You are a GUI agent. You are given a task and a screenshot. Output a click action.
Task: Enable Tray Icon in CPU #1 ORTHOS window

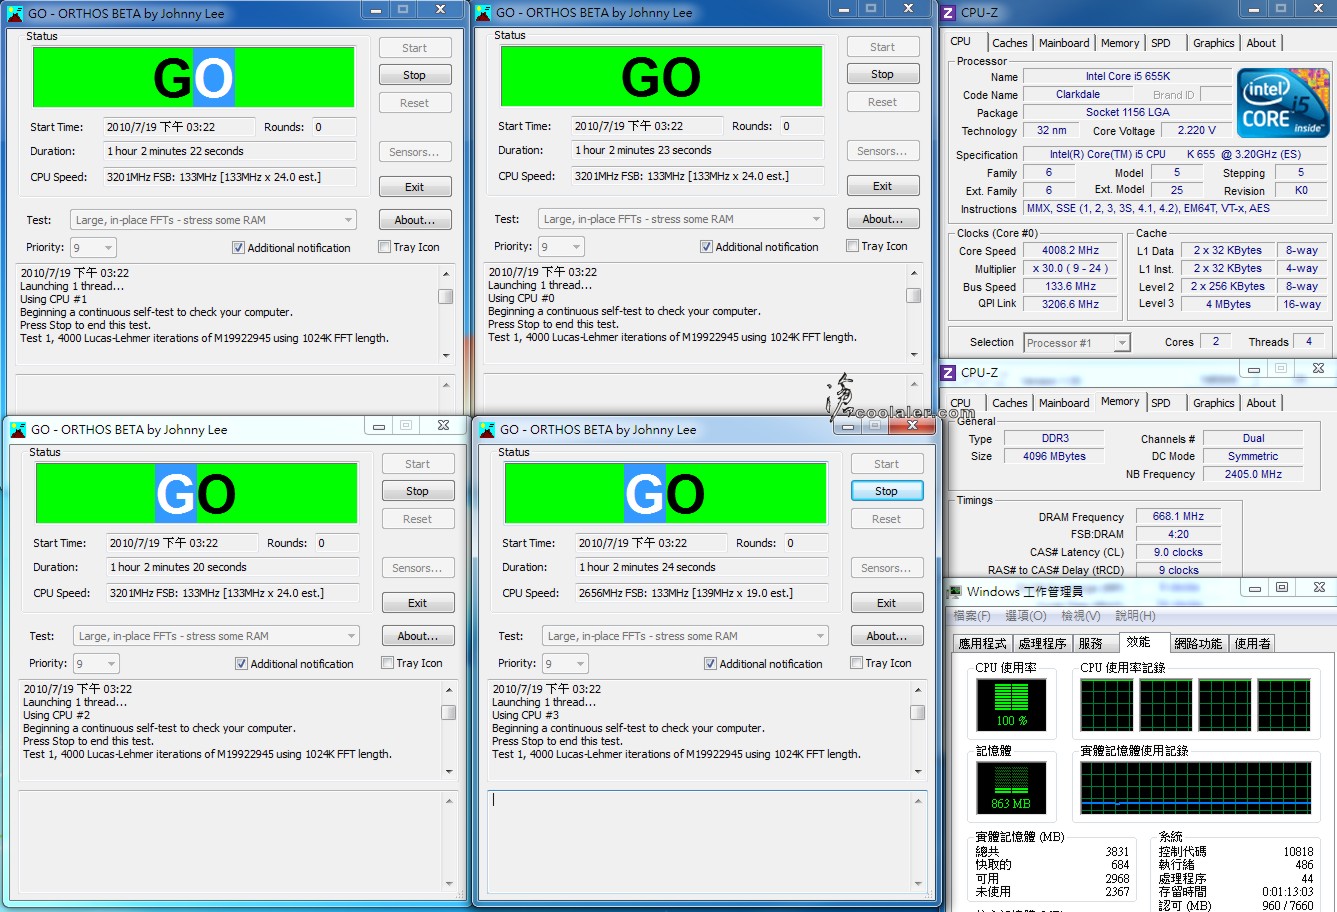384,247
